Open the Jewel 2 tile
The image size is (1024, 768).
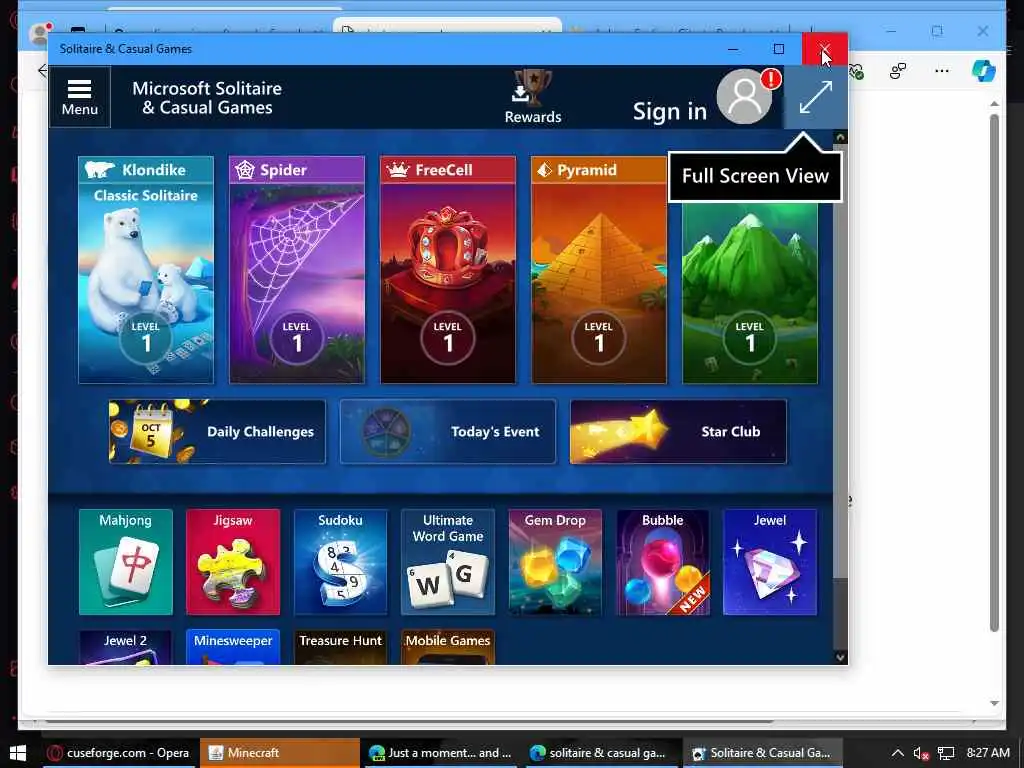tap(125, 647)
